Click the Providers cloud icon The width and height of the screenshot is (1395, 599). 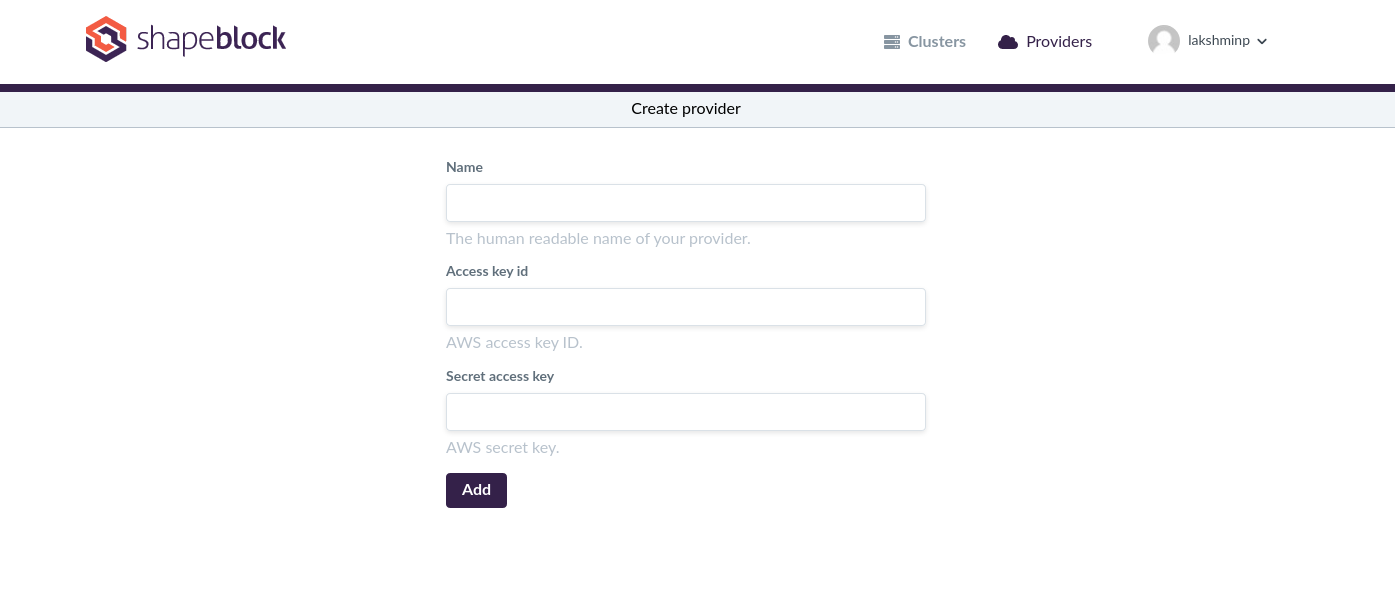1008,42
